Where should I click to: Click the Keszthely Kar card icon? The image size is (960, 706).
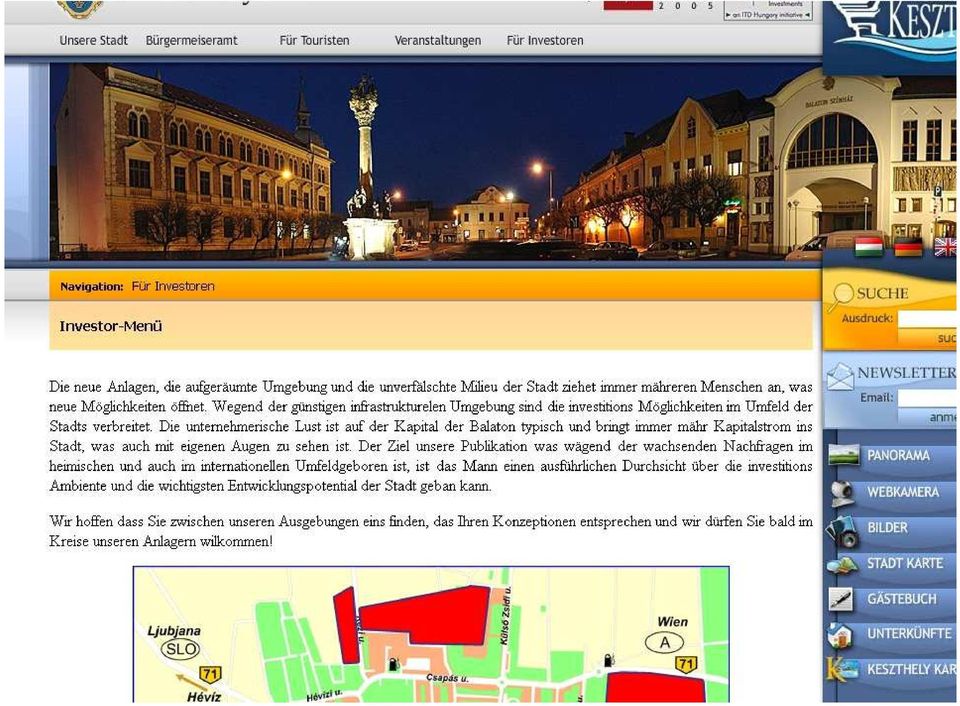842,670
